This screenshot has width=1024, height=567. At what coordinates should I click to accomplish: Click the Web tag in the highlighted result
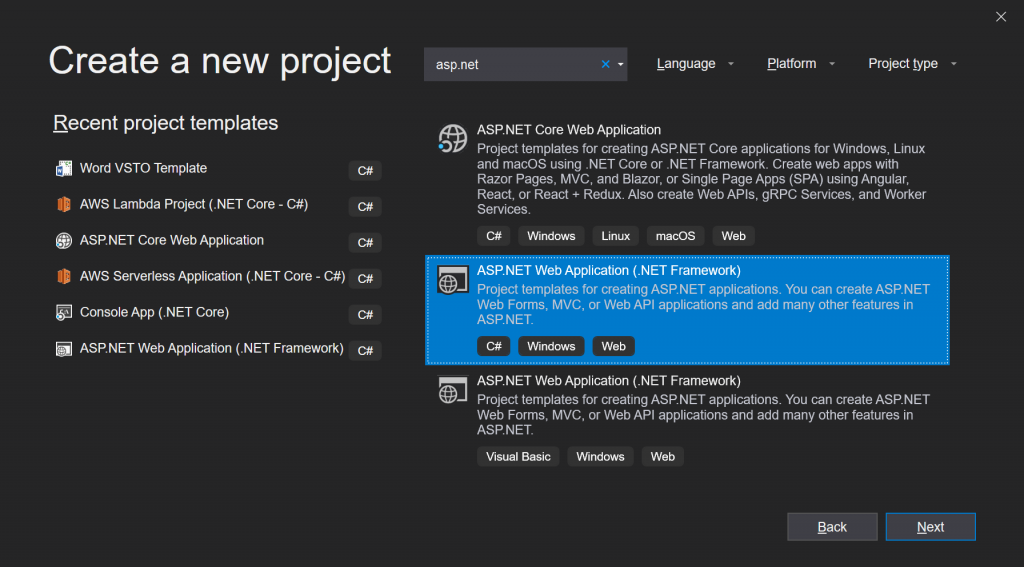point(613,346)
